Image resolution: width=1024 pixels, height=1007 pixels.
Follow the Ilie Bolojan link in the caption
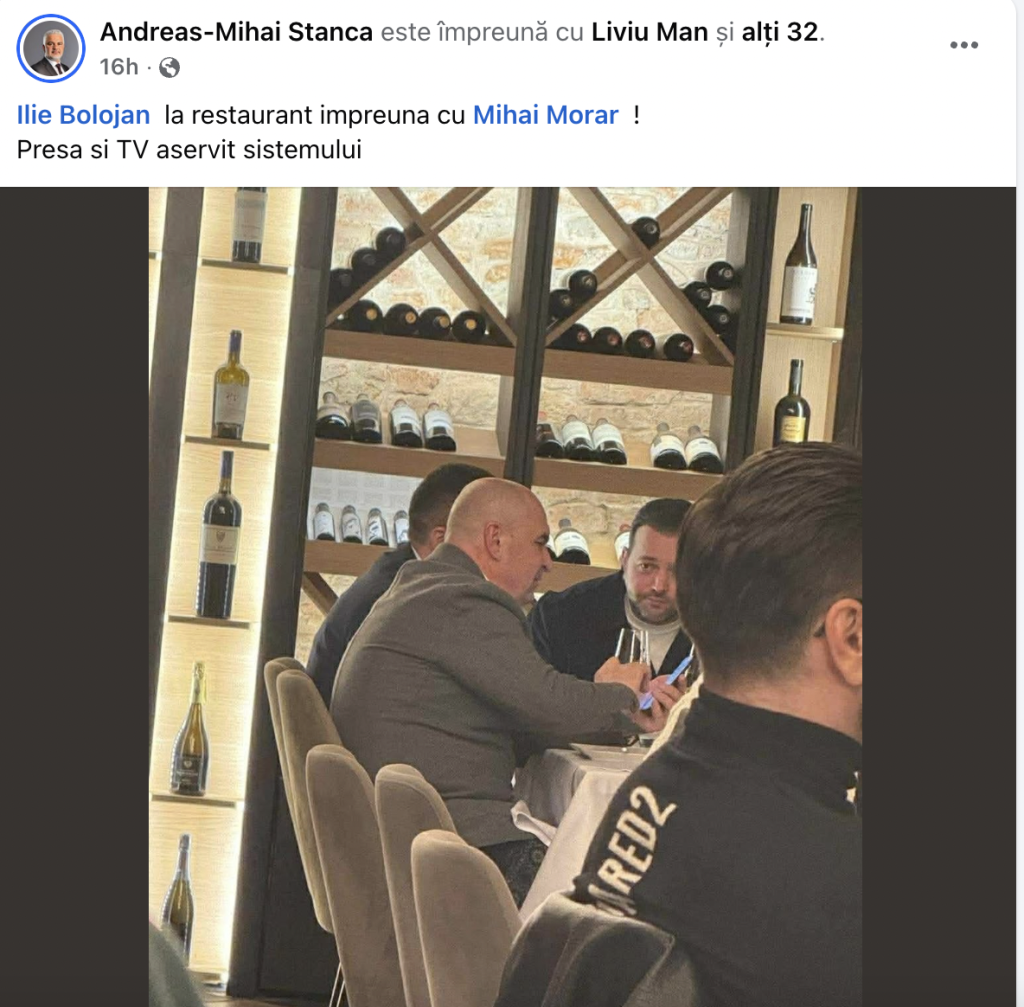(x=84, y=115)
